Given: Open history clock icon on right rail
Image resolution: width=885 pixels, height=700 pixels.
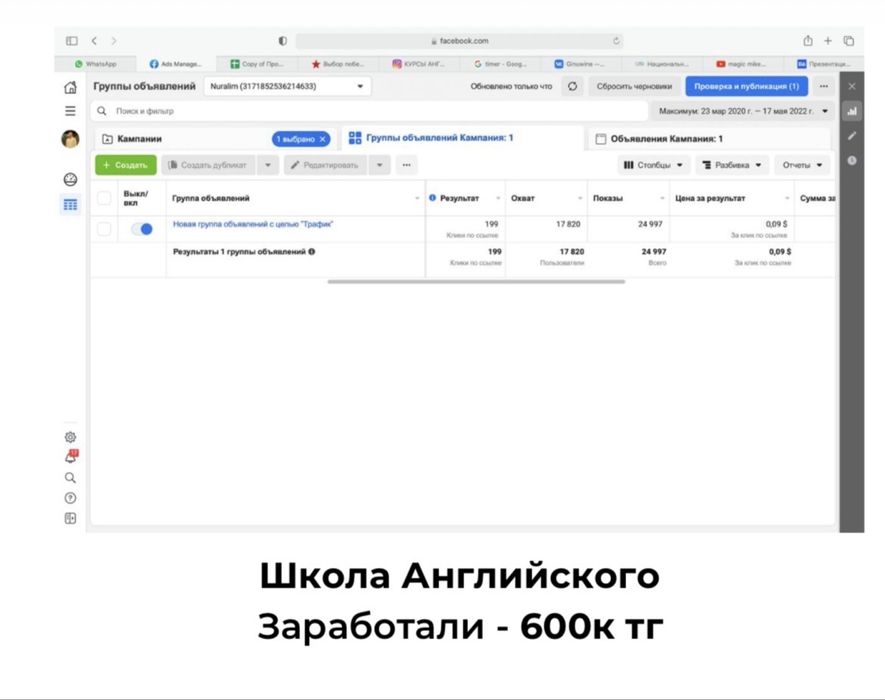Looking at the screenshot, I should (x=852, y=161).
